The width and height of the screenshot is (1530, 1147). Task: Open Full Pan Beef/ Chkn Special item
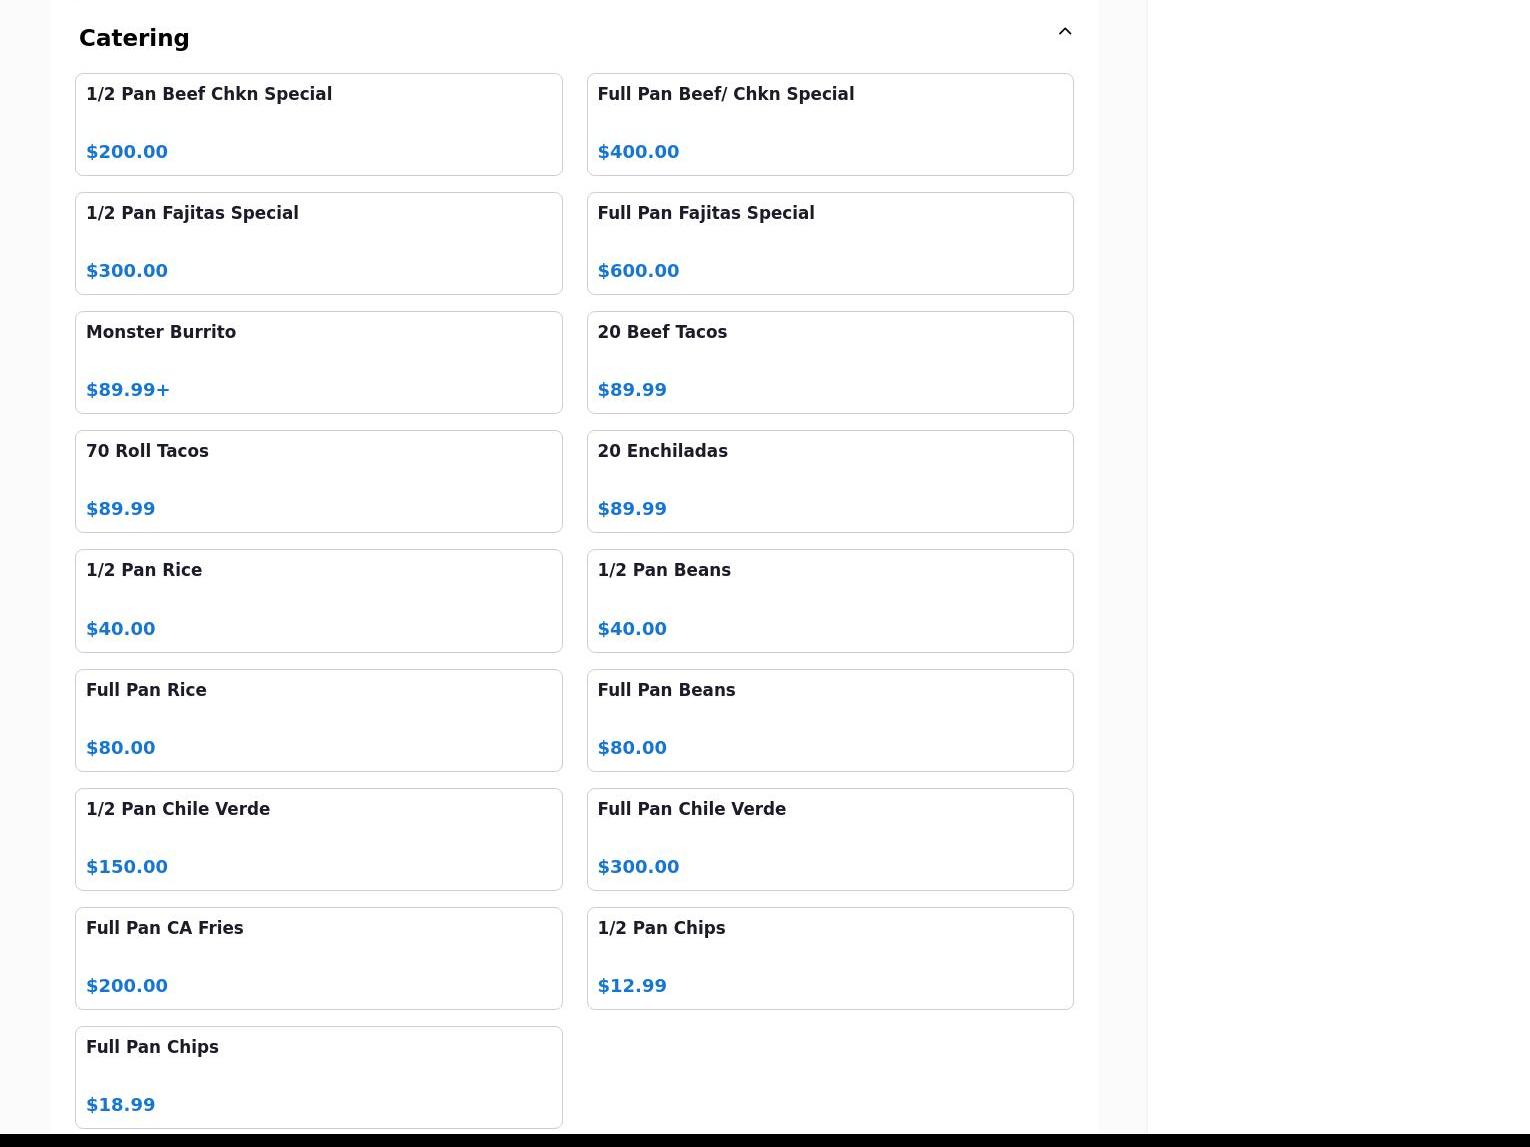(829, 124)
